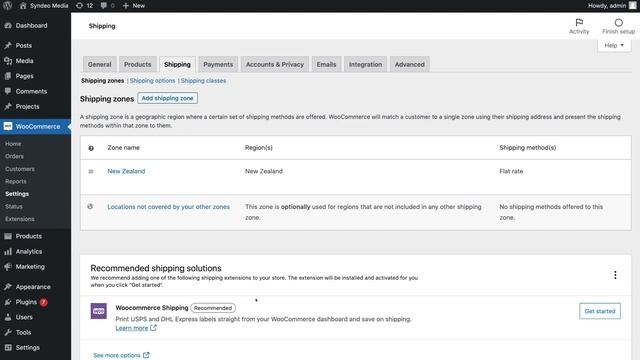Open the Help dropdown

tap(614, 45)
